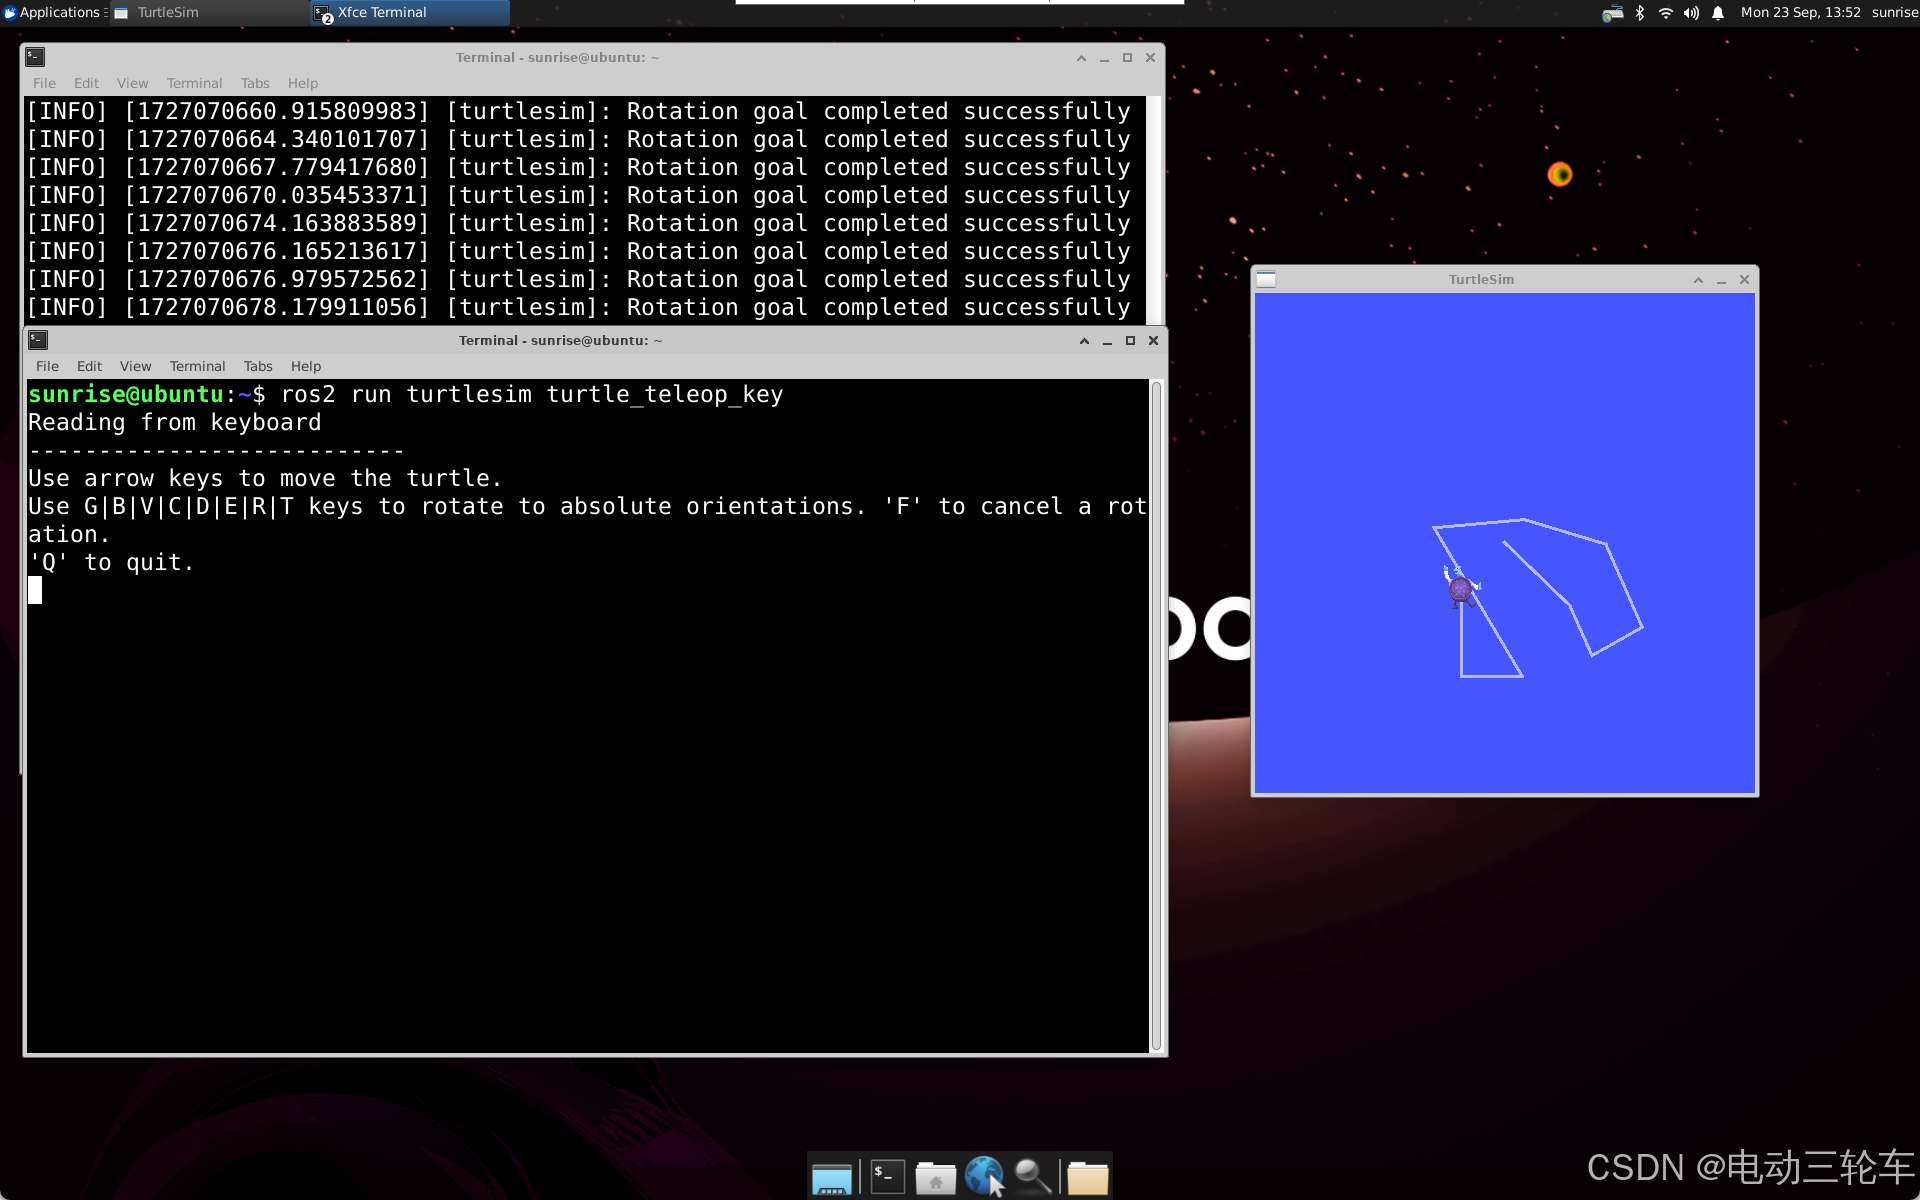Open Terminal menu in lower terminal
Viewport: 1920px width, 1200px height.
click(x=197, y=366)
